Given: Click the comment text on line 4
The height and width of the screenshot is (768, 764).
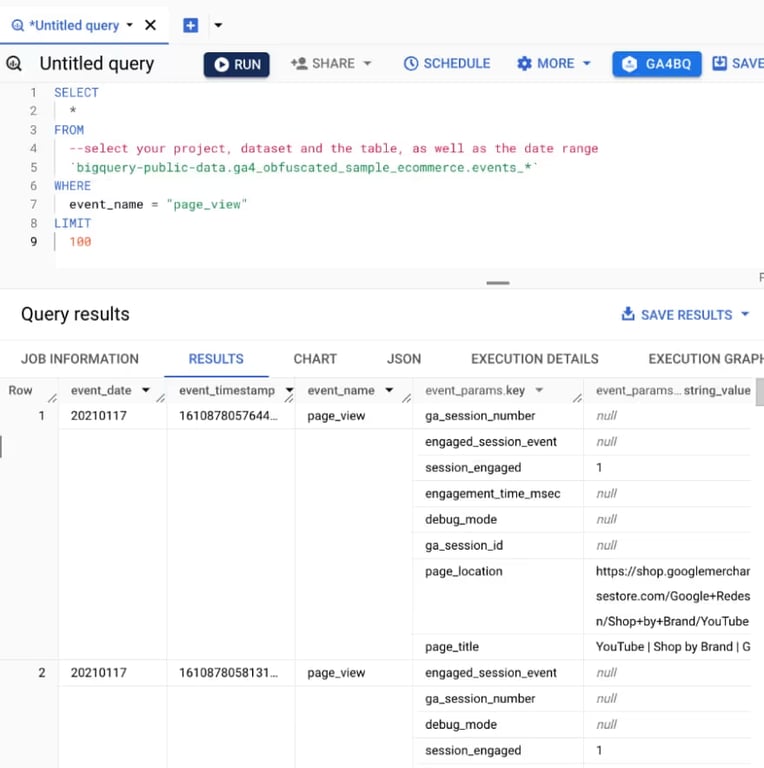Looking at the screenshot, I should click(334, 148).
